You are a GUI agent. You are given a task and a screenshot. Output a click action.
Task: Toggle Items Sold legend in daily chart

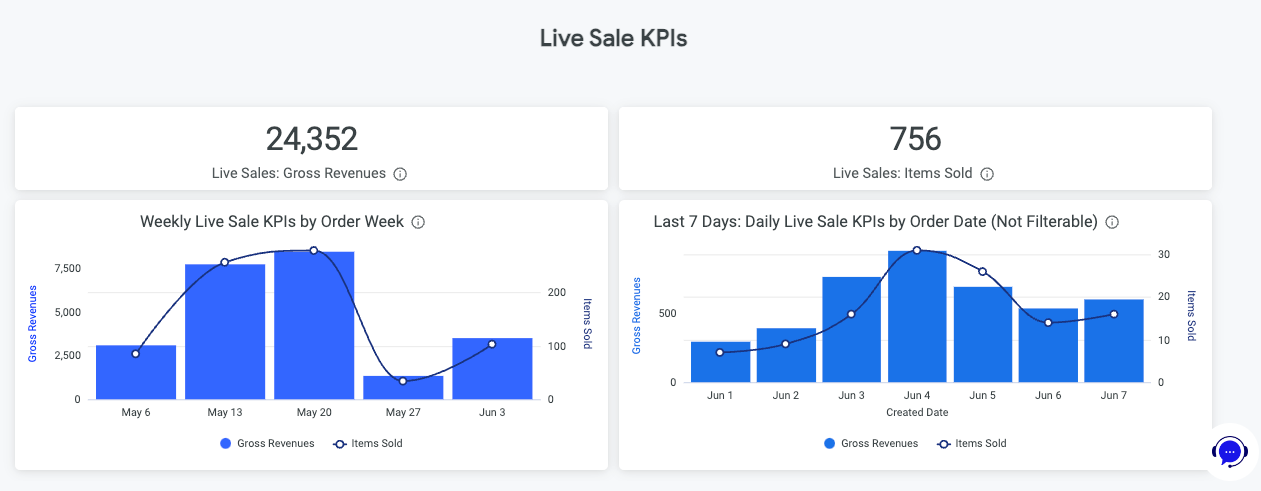tap(973, 443)
